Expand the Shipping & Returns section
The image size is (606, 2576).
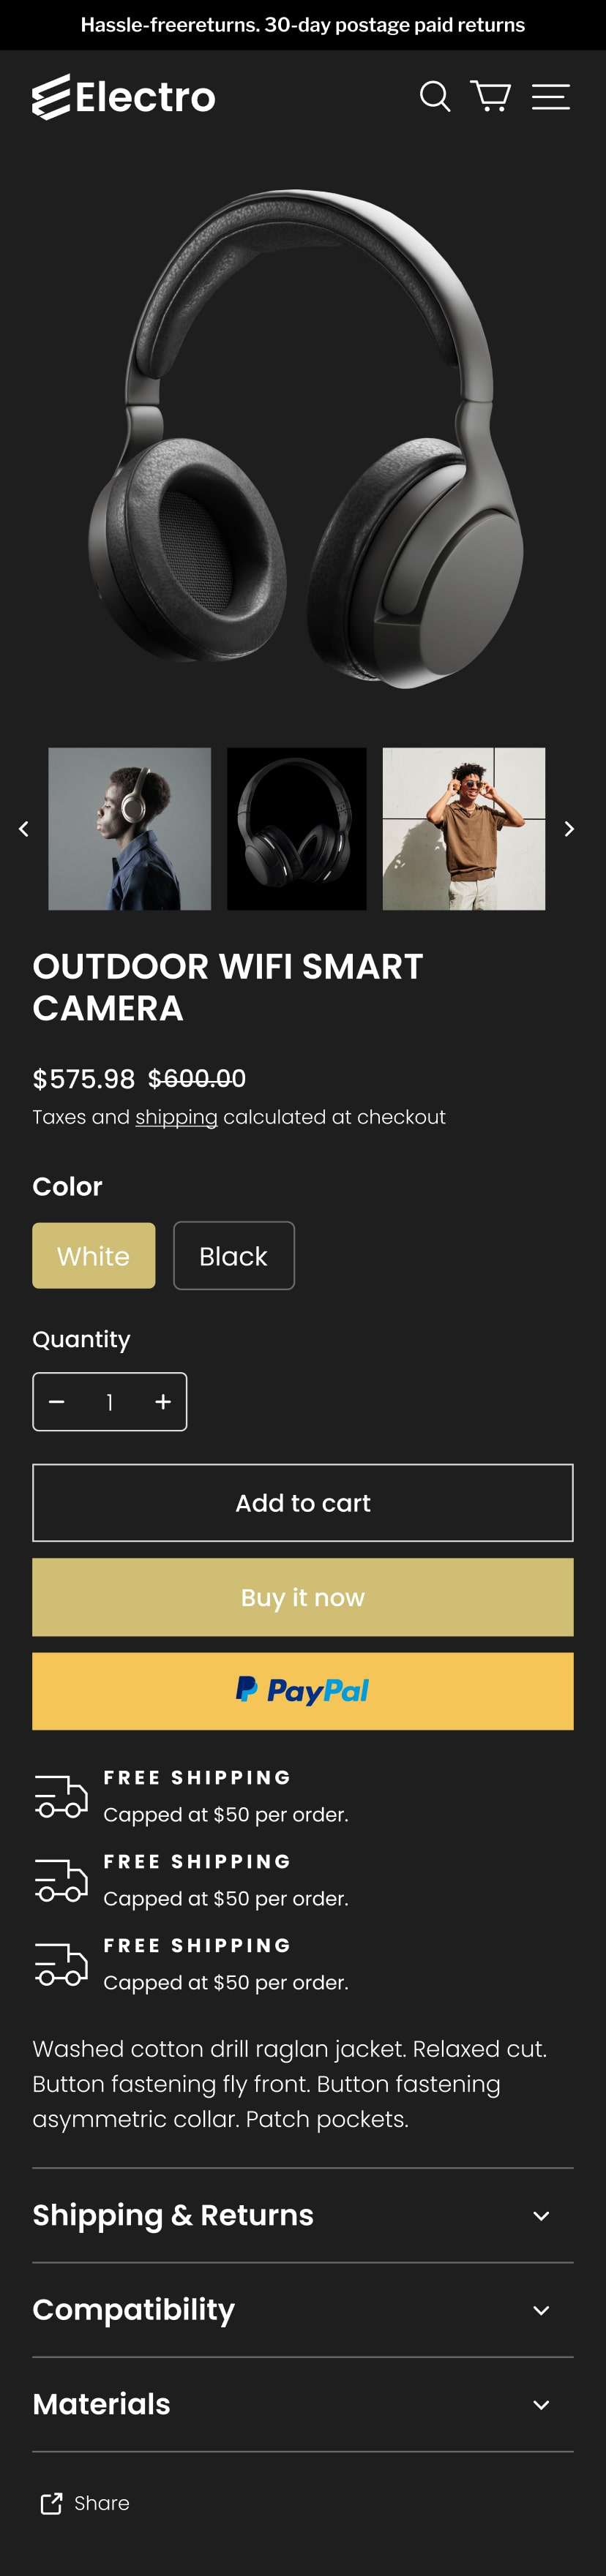click(x=303, y=2215)
